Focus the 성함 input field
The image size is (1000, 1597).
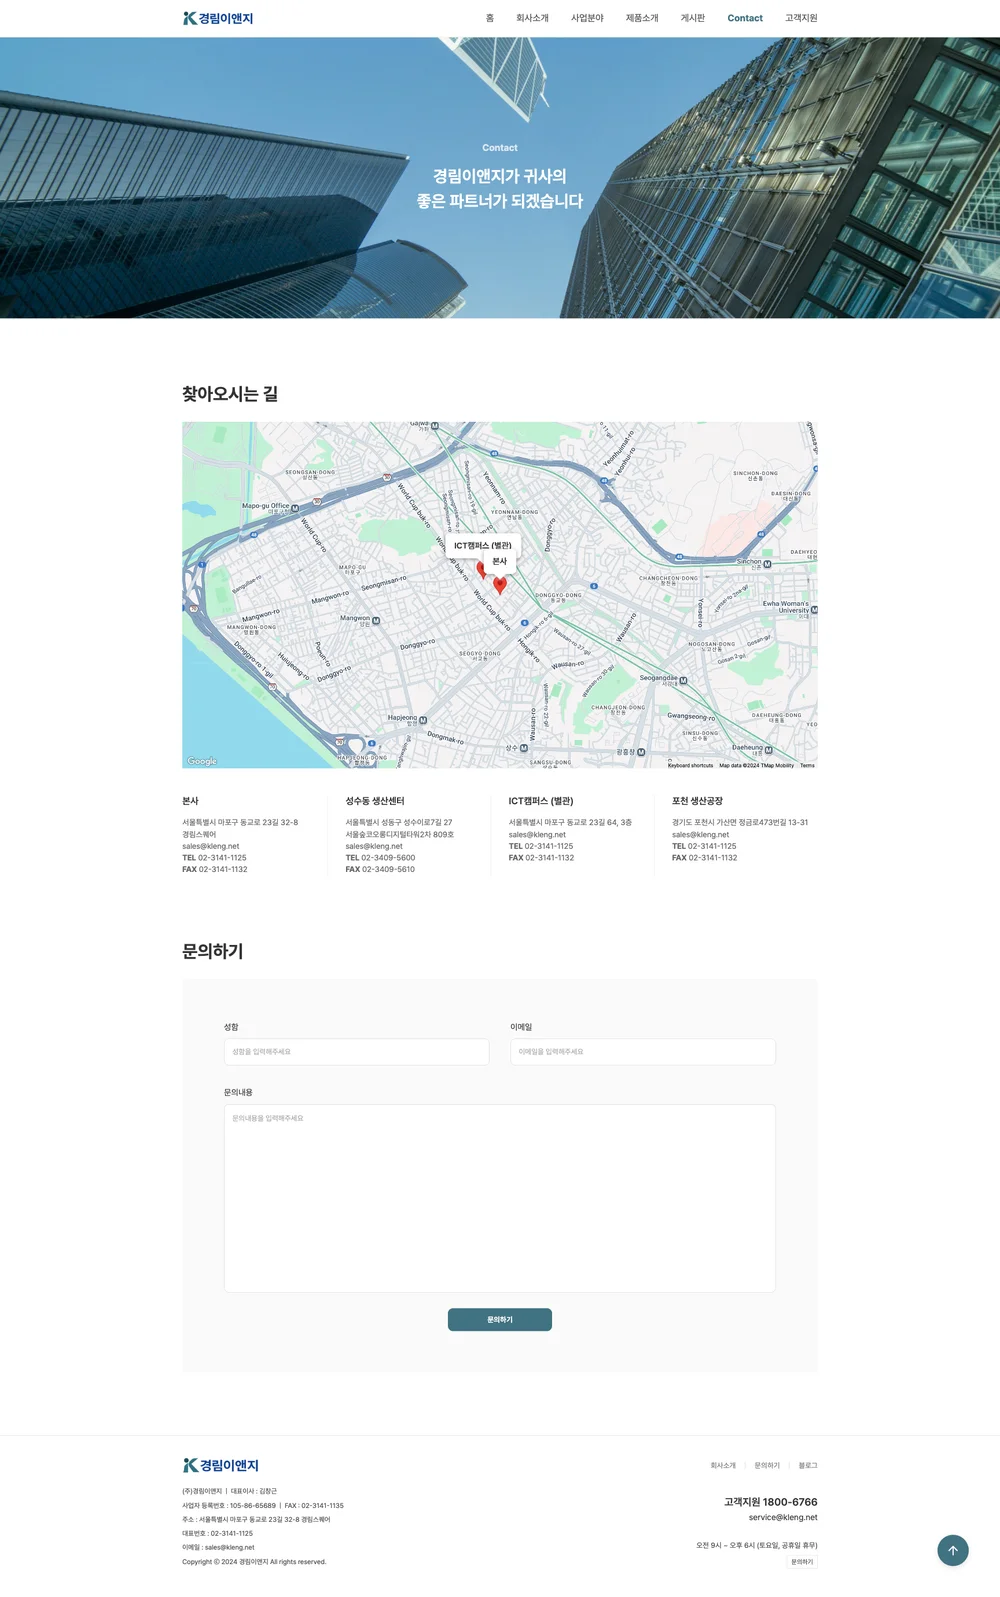pos(357,1052)
